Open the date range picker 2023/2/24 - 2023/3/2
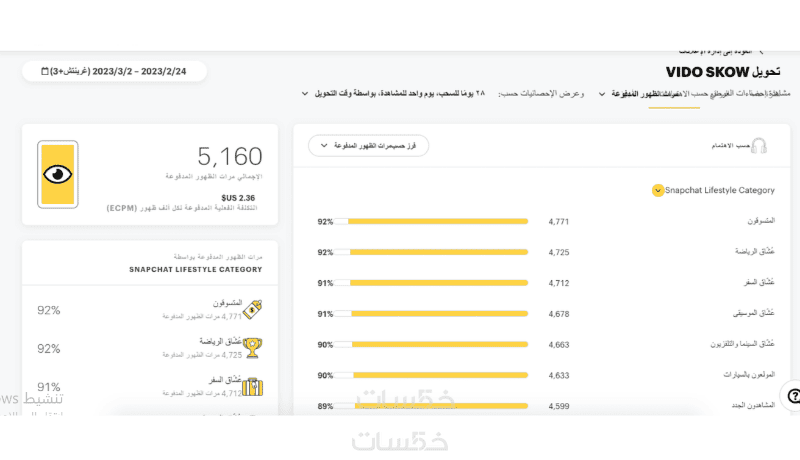The width and height of the screenshot is (800, 460). tap(115, 72)
